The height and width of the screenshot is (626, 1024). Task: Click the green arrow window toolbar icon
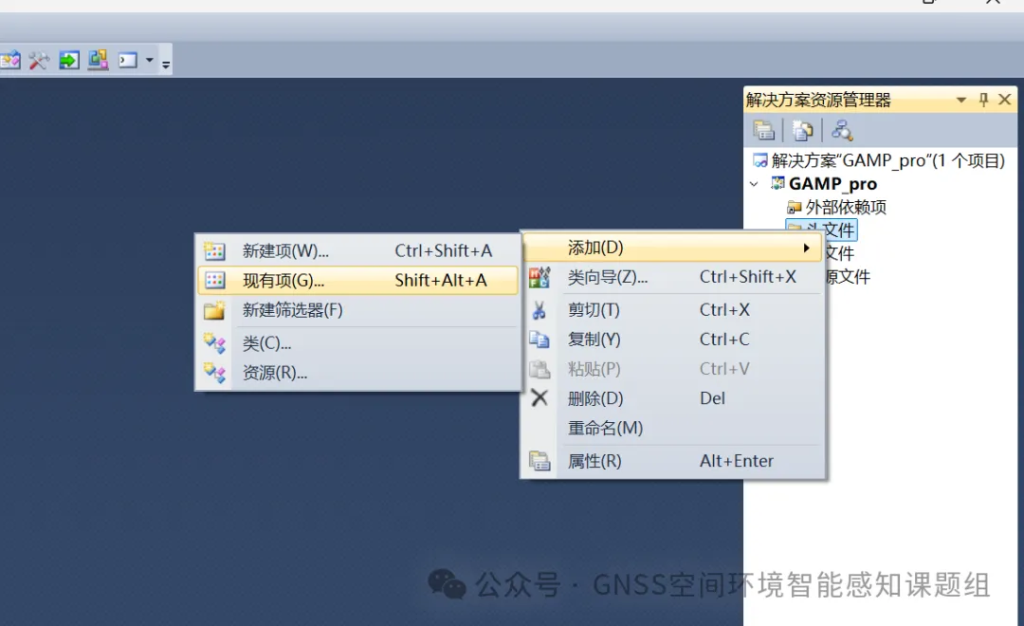click(x=68, y=61)
